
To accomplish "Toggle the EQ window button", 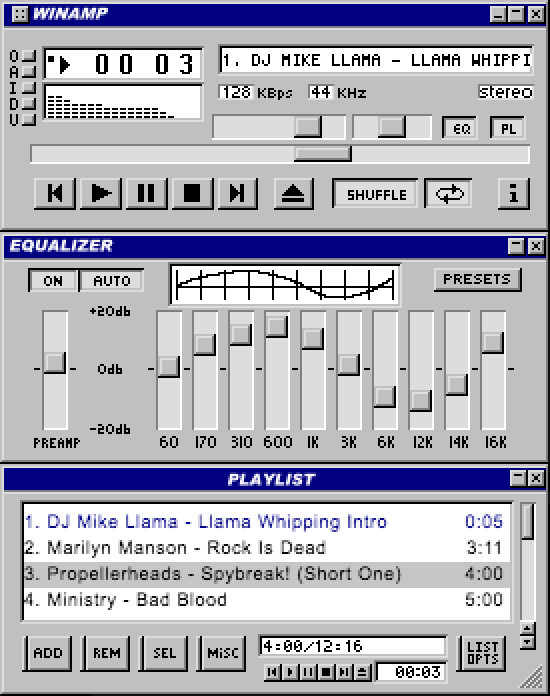I will tap(460, 128).
